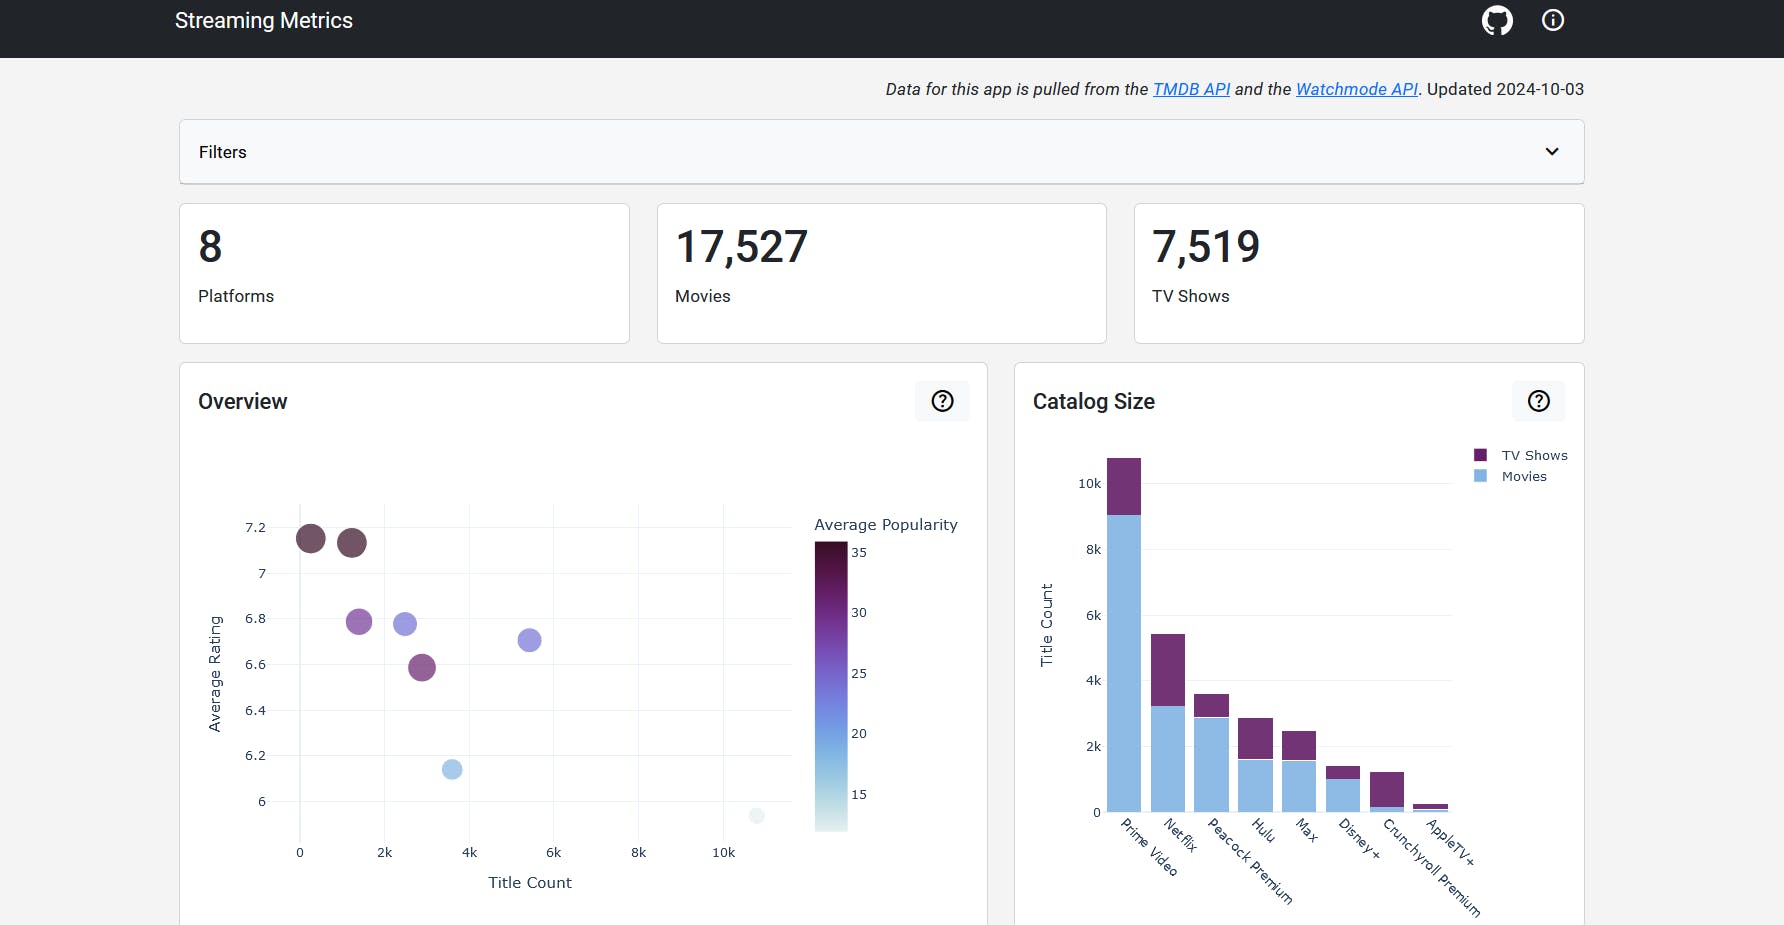Open the TMDB API link
The width and height of the screenshot is (1784, 925).
coord(1191,89)
